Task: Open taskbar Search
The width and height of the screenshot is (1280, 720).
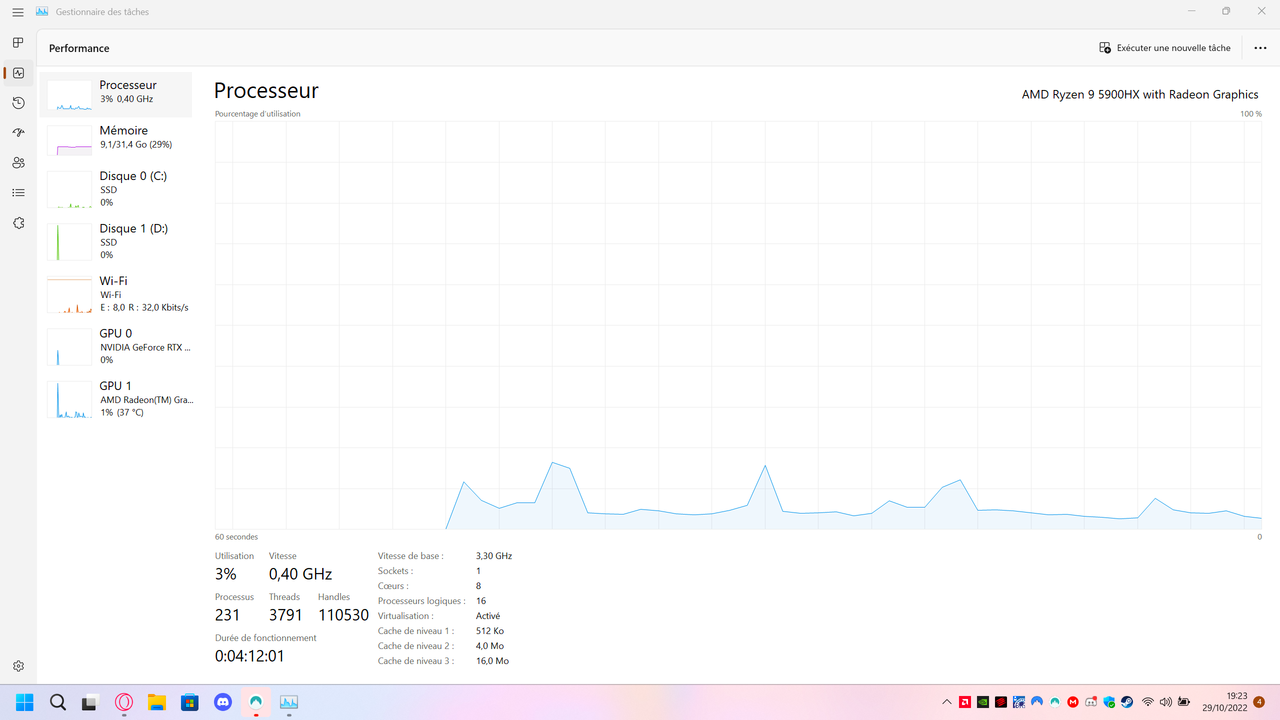Action: 57,702
